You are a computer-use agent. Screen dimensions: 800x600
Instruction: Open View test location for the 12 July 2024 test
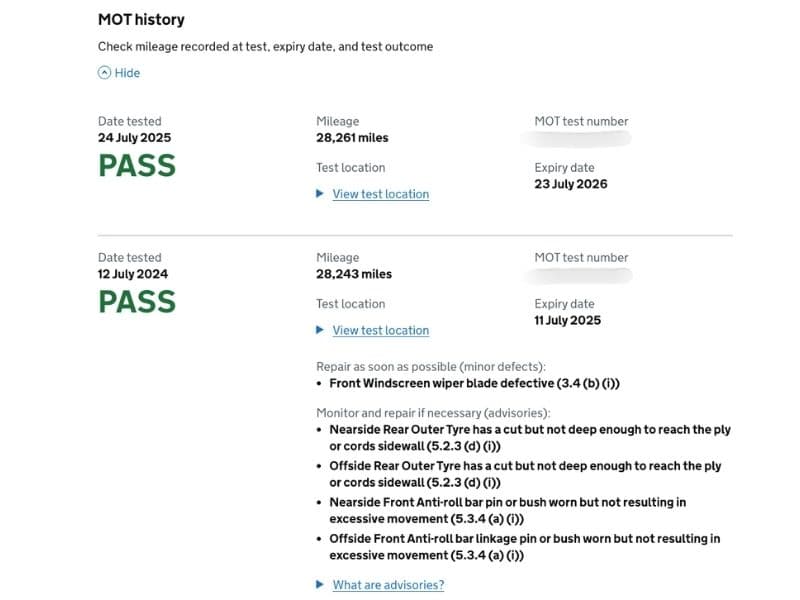tap(380, 330)
